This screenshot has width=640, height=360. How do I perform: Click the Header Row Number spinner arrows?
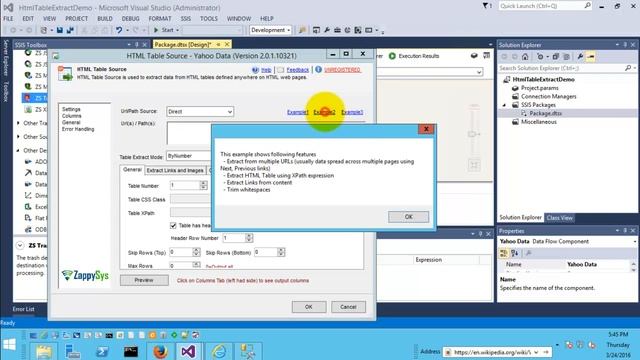pos(249,238)
